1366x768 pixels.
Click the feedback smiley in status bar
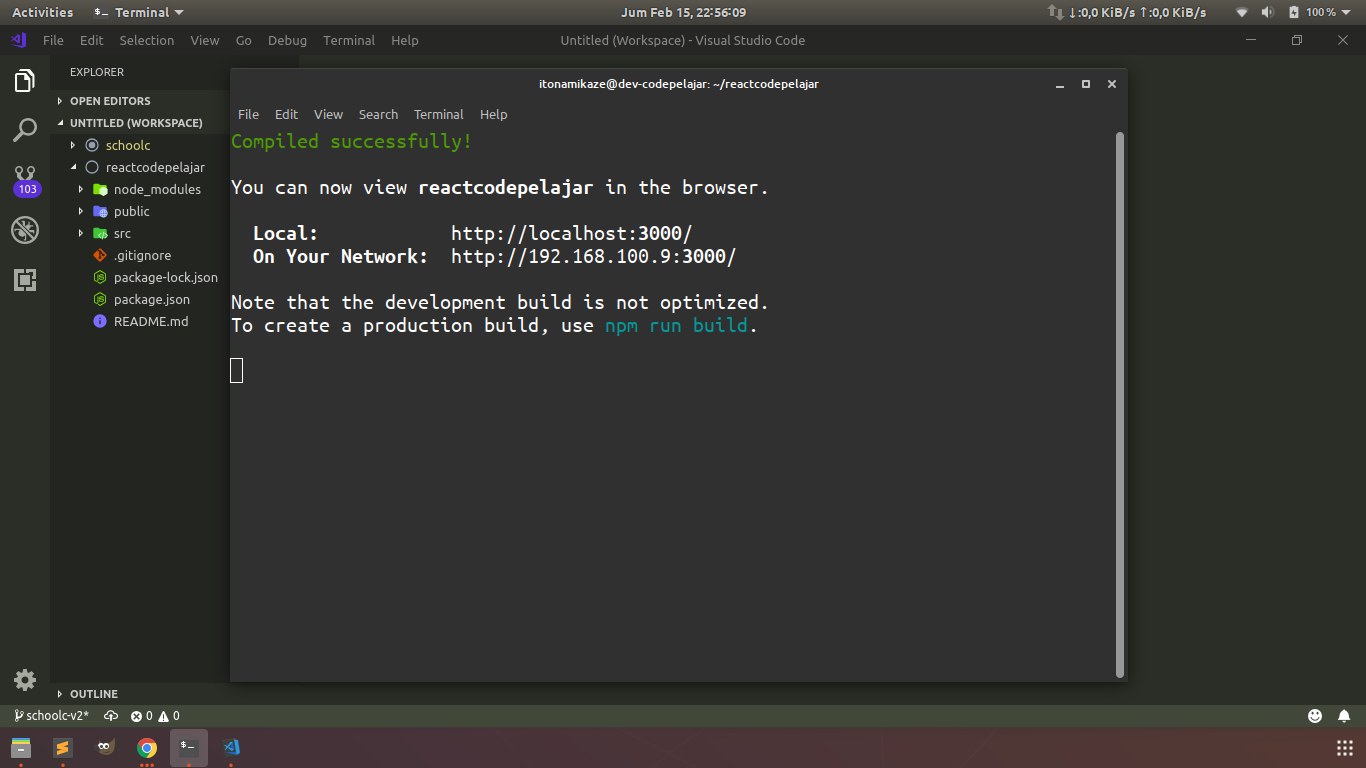click(1315, 716)
